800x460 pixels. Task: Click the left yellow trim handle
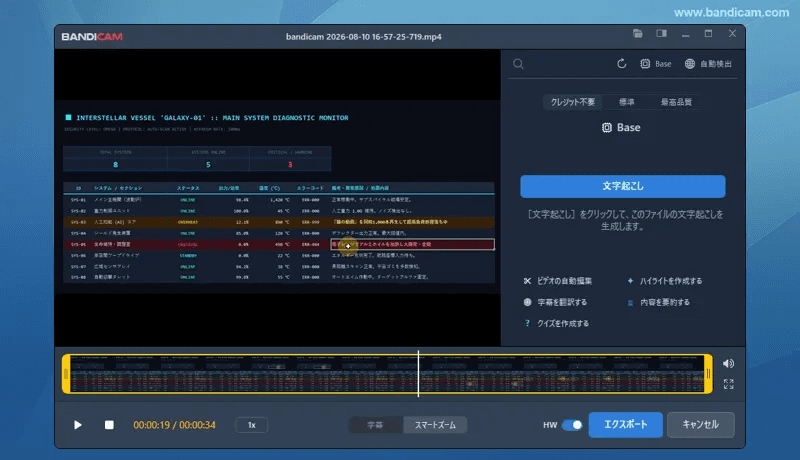(66, 374)
